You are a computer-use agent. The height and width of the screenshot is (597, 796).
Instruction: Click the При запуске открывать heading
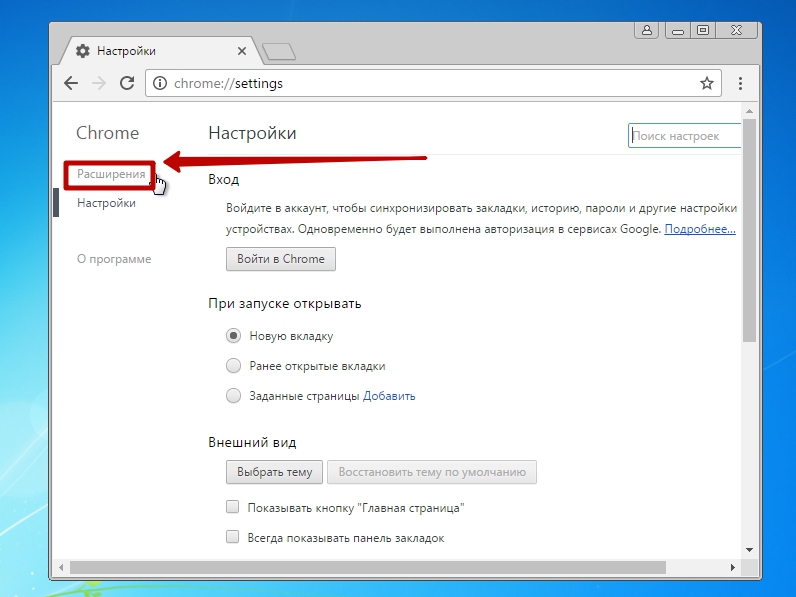click(x=285, y=304)
